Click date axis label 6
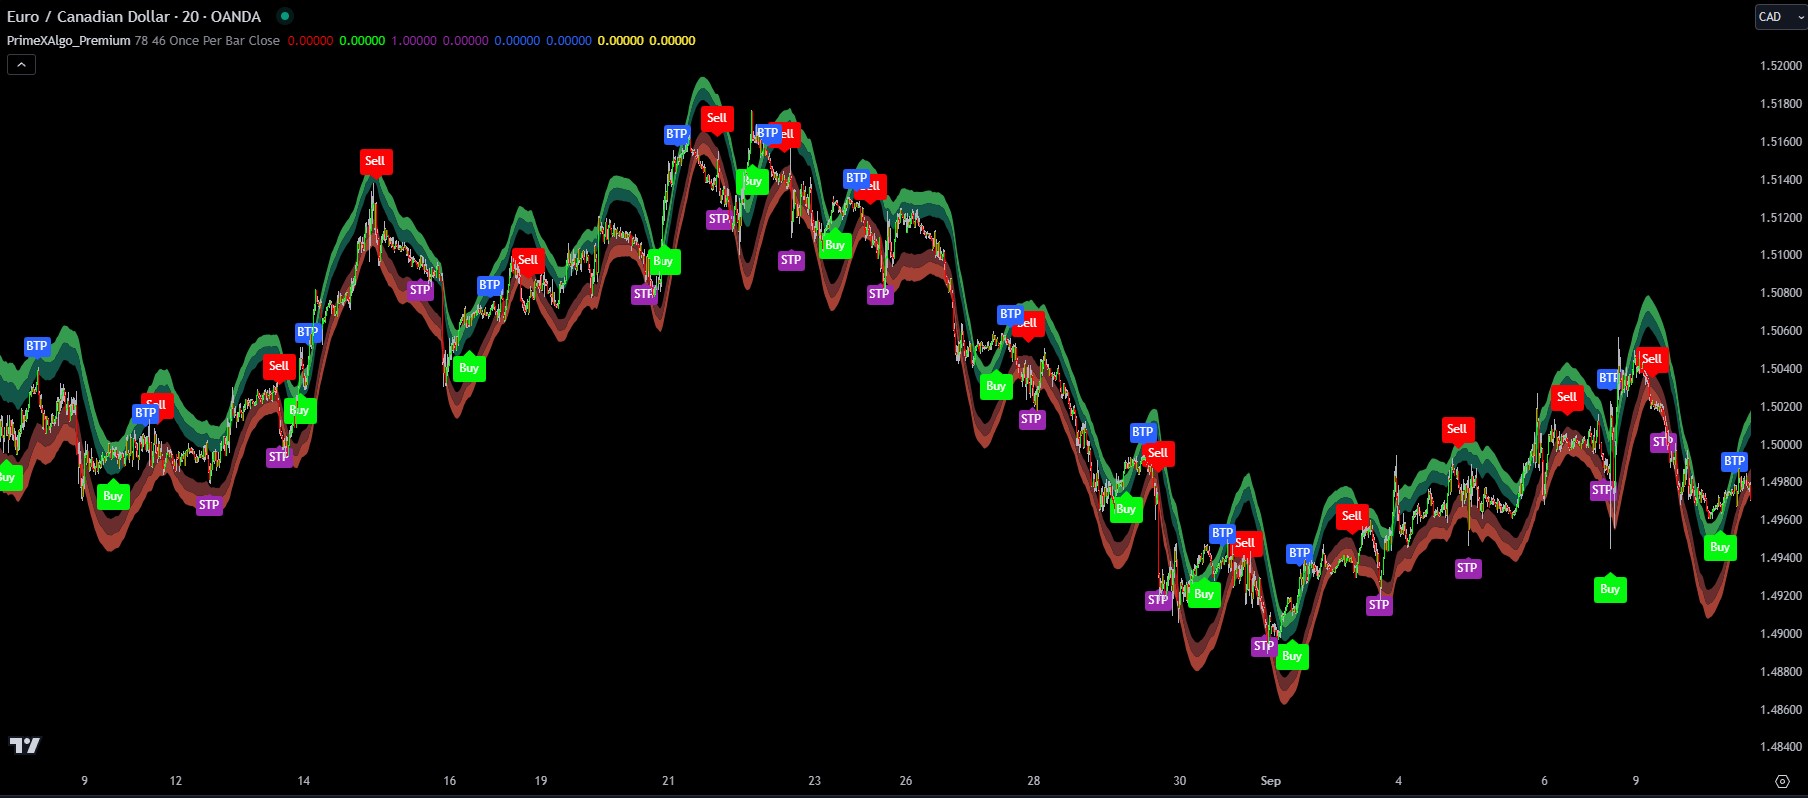 click(1545, 781)
